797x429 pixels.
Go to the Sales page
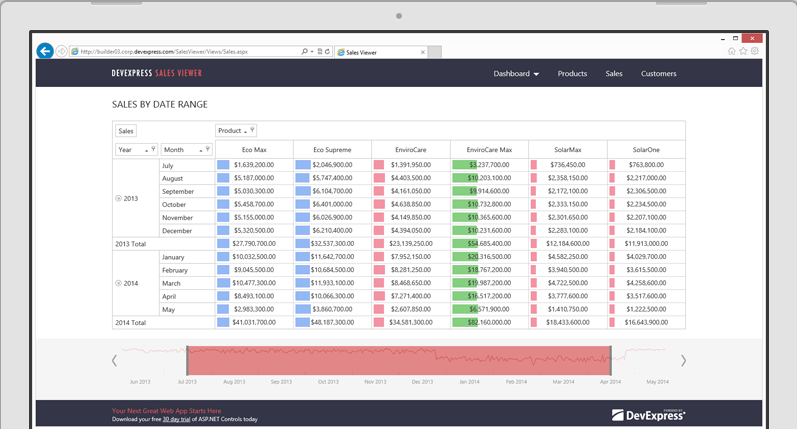point(614,74)
